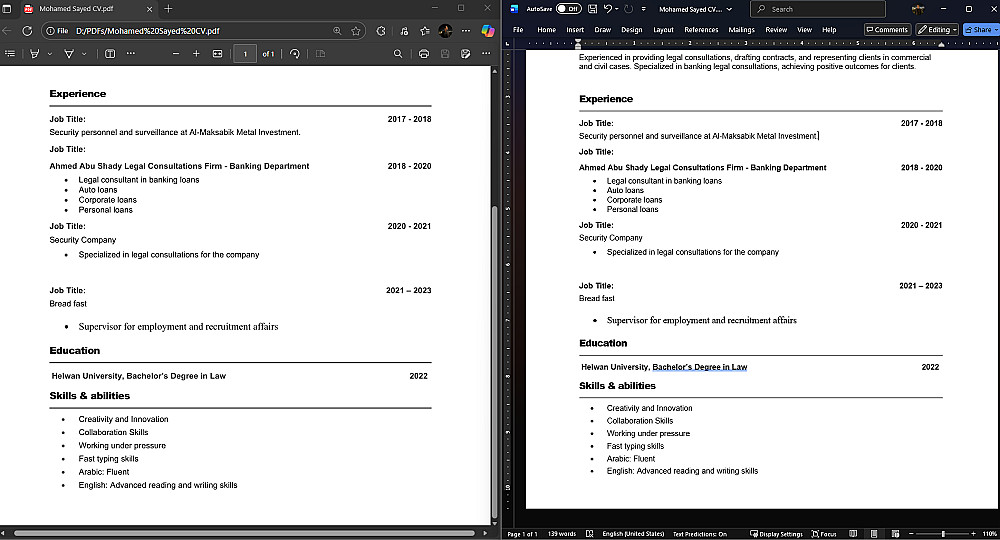The width and height of the screenshot is (1000, 540).
Task: Click Save as icon in PDF toolbar
Action: 466,54
